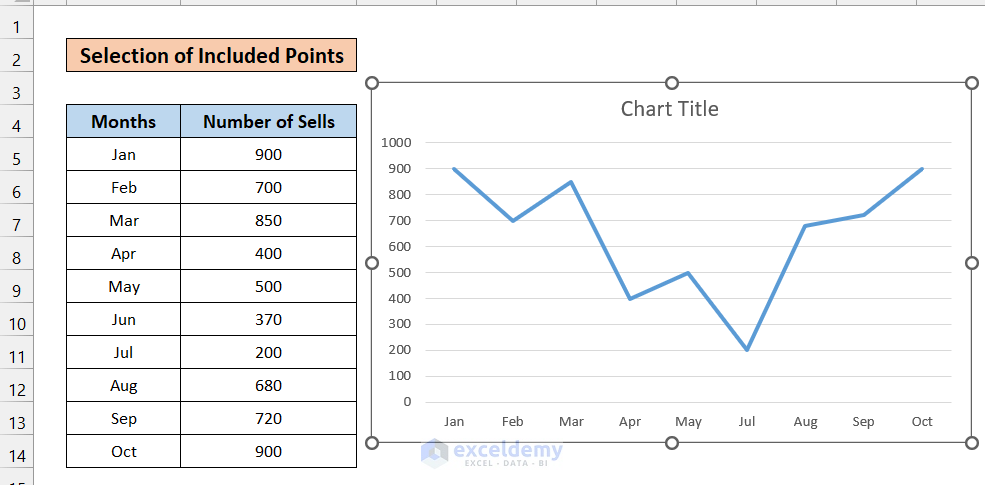Select the Number of Sells header cell
The width and height of the screenshot is (985, 485).
[268, 122]
